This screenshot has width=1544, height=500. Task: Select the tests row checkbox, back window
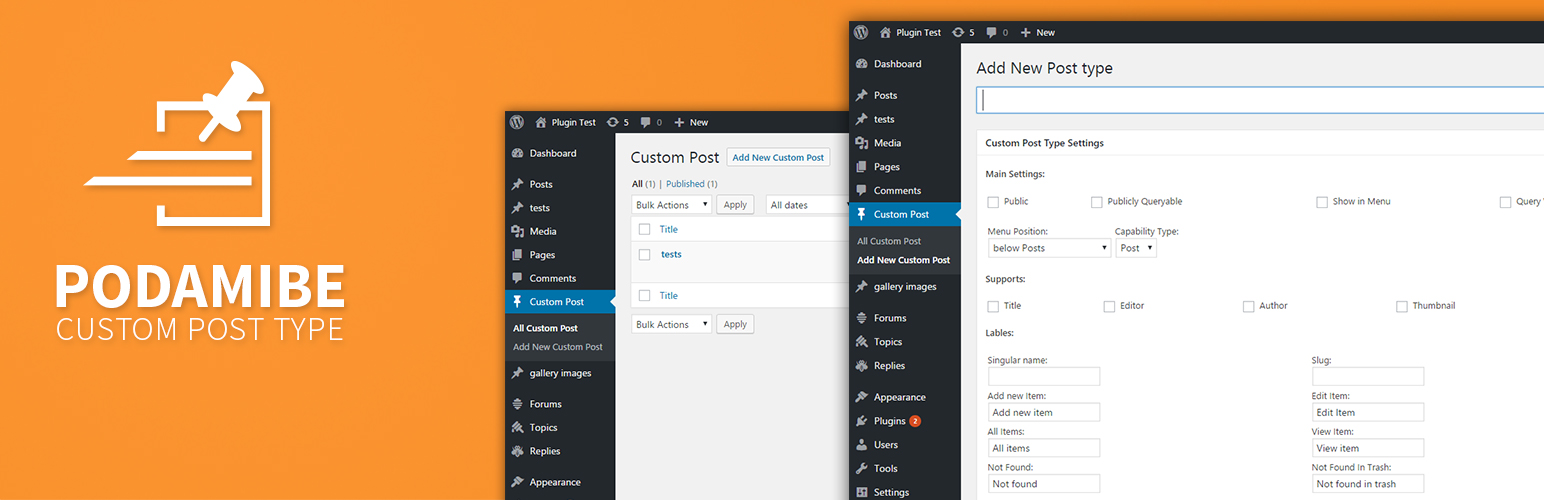[x=644, y=255]
